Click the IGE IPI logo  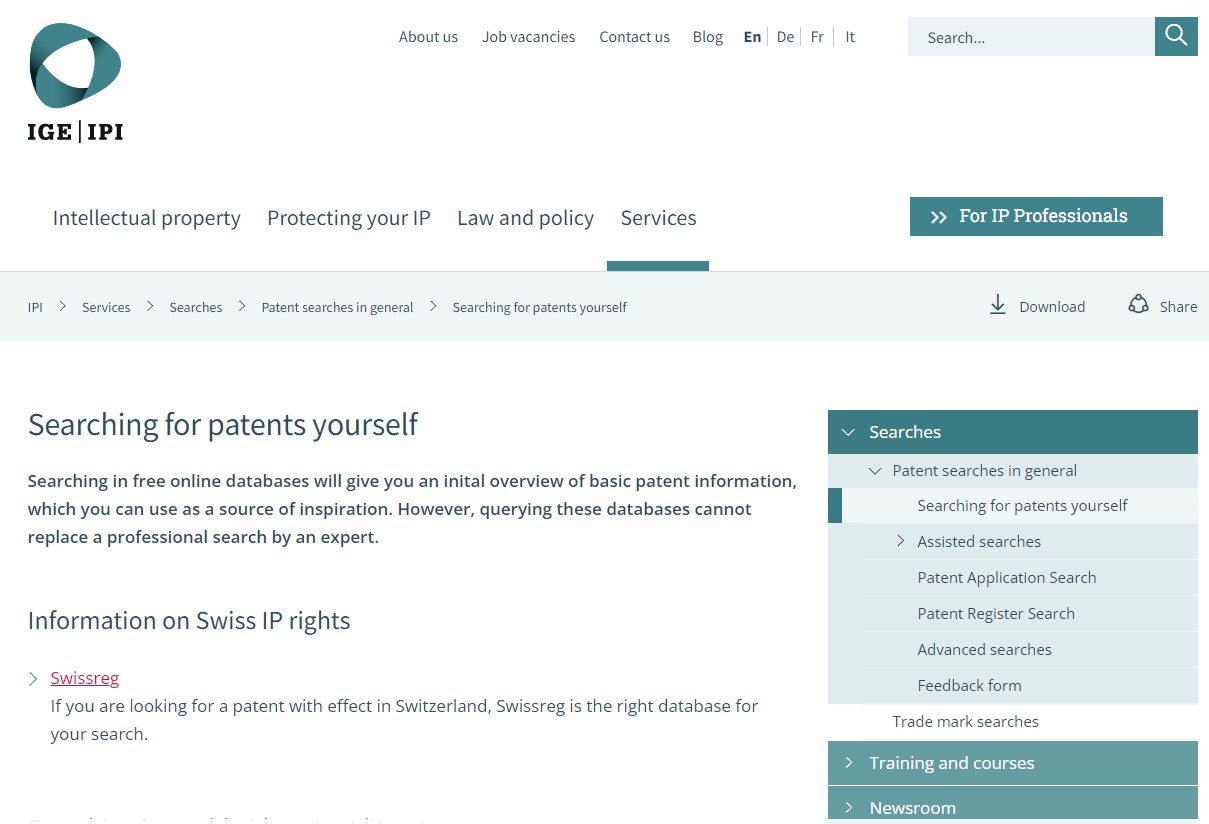75,82
